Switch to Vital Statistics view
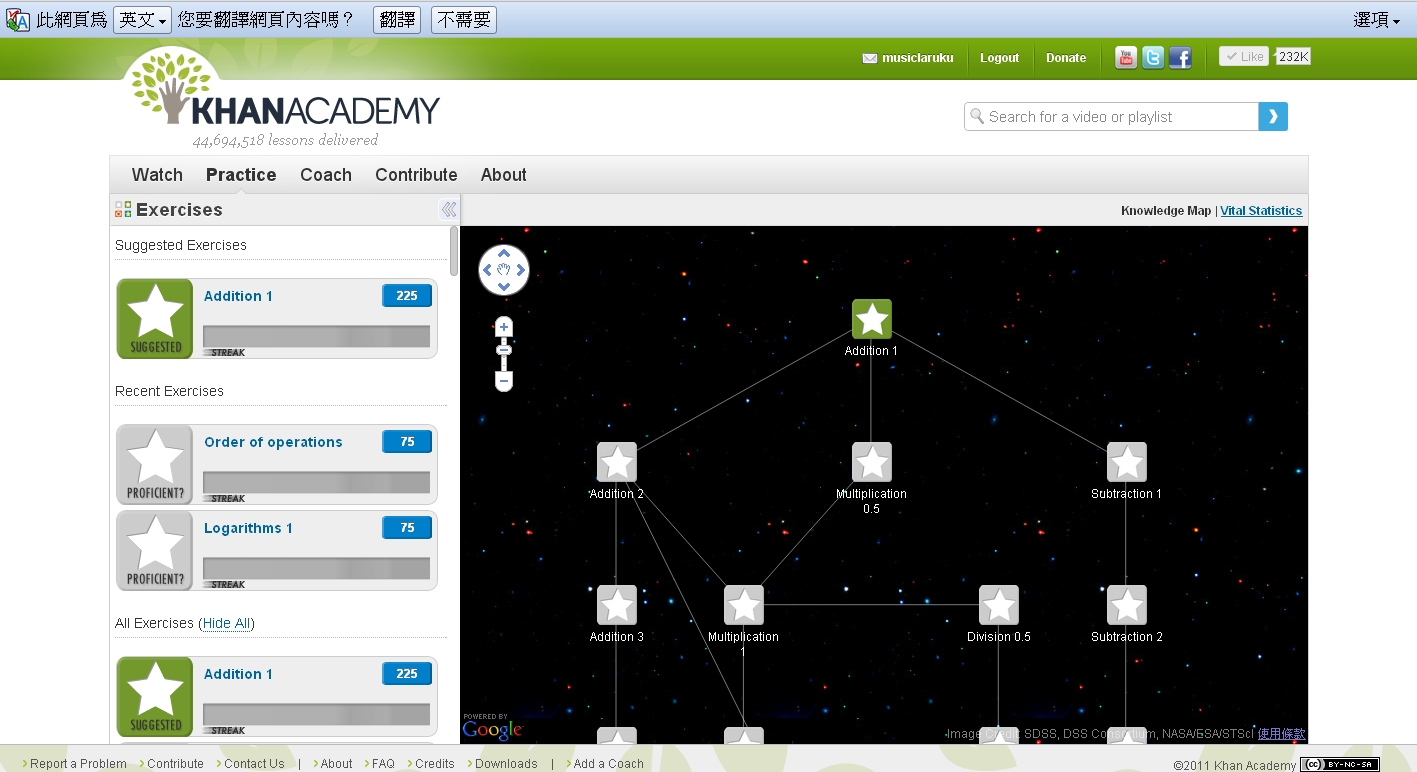This screenshot has width=1417, height=772. 1261,211
